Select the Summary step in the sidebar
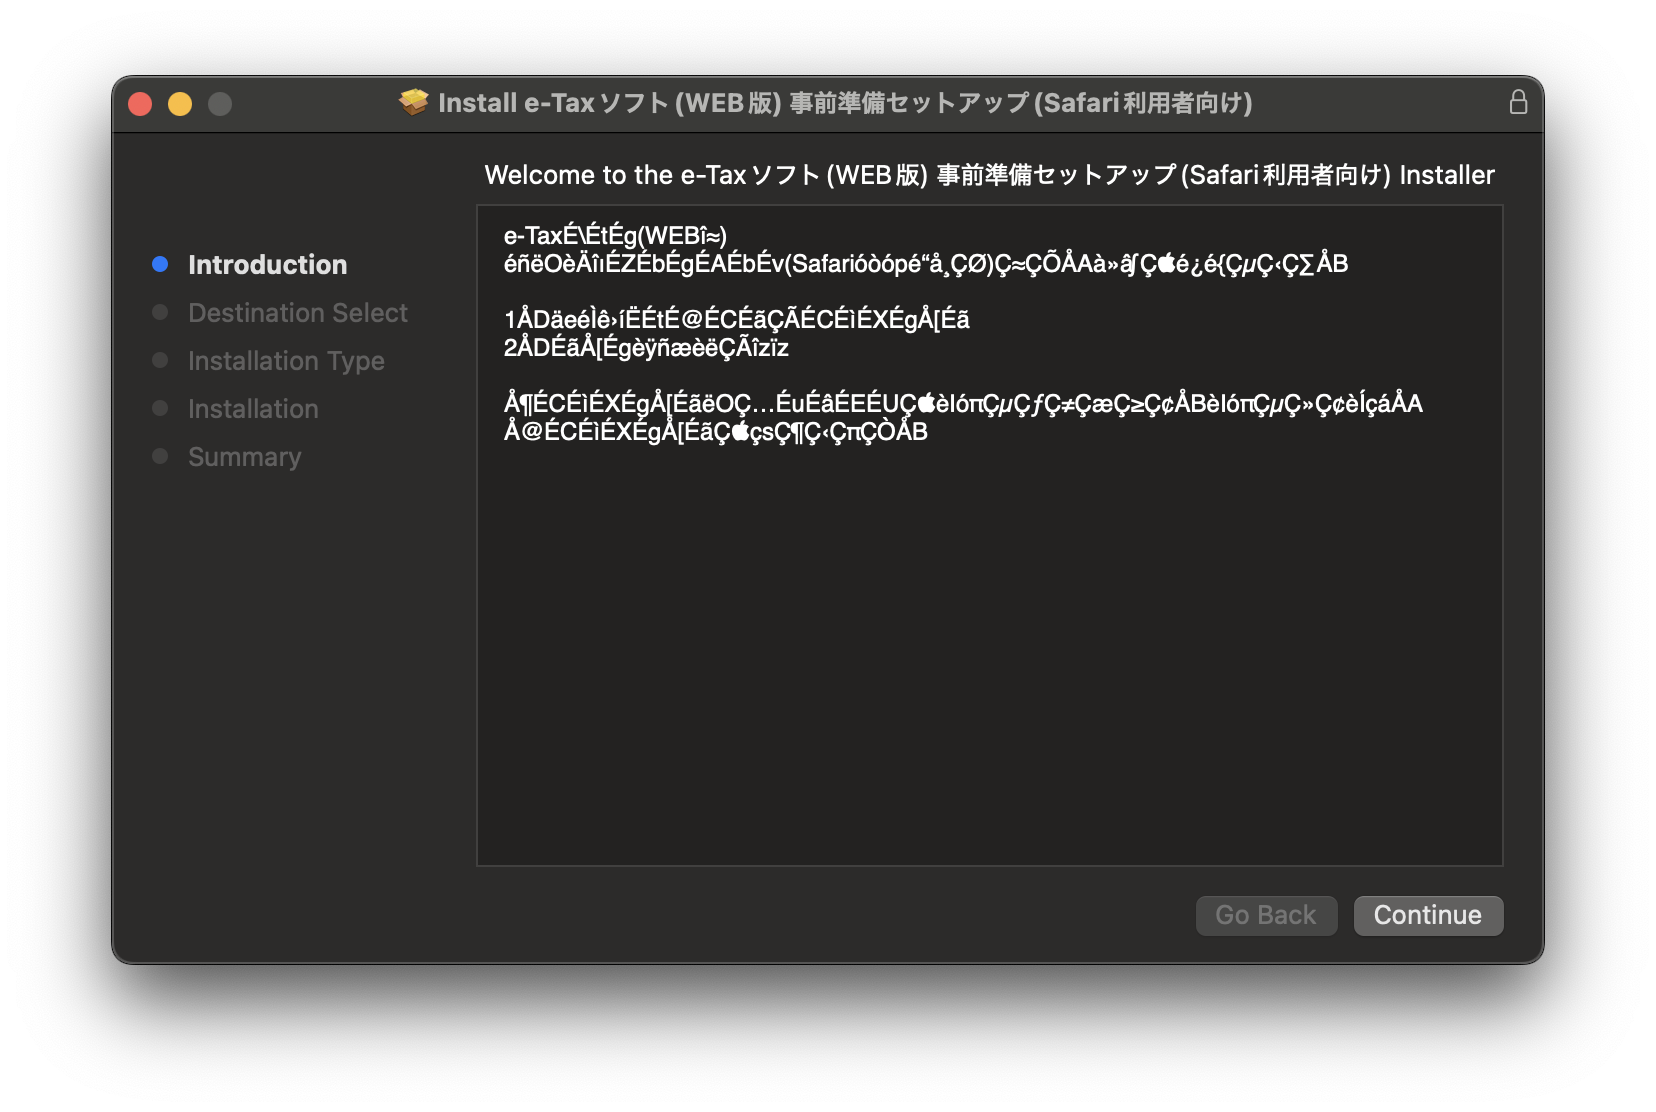This screenshot has width=1656, height=1112. click(x=244, y=457)
